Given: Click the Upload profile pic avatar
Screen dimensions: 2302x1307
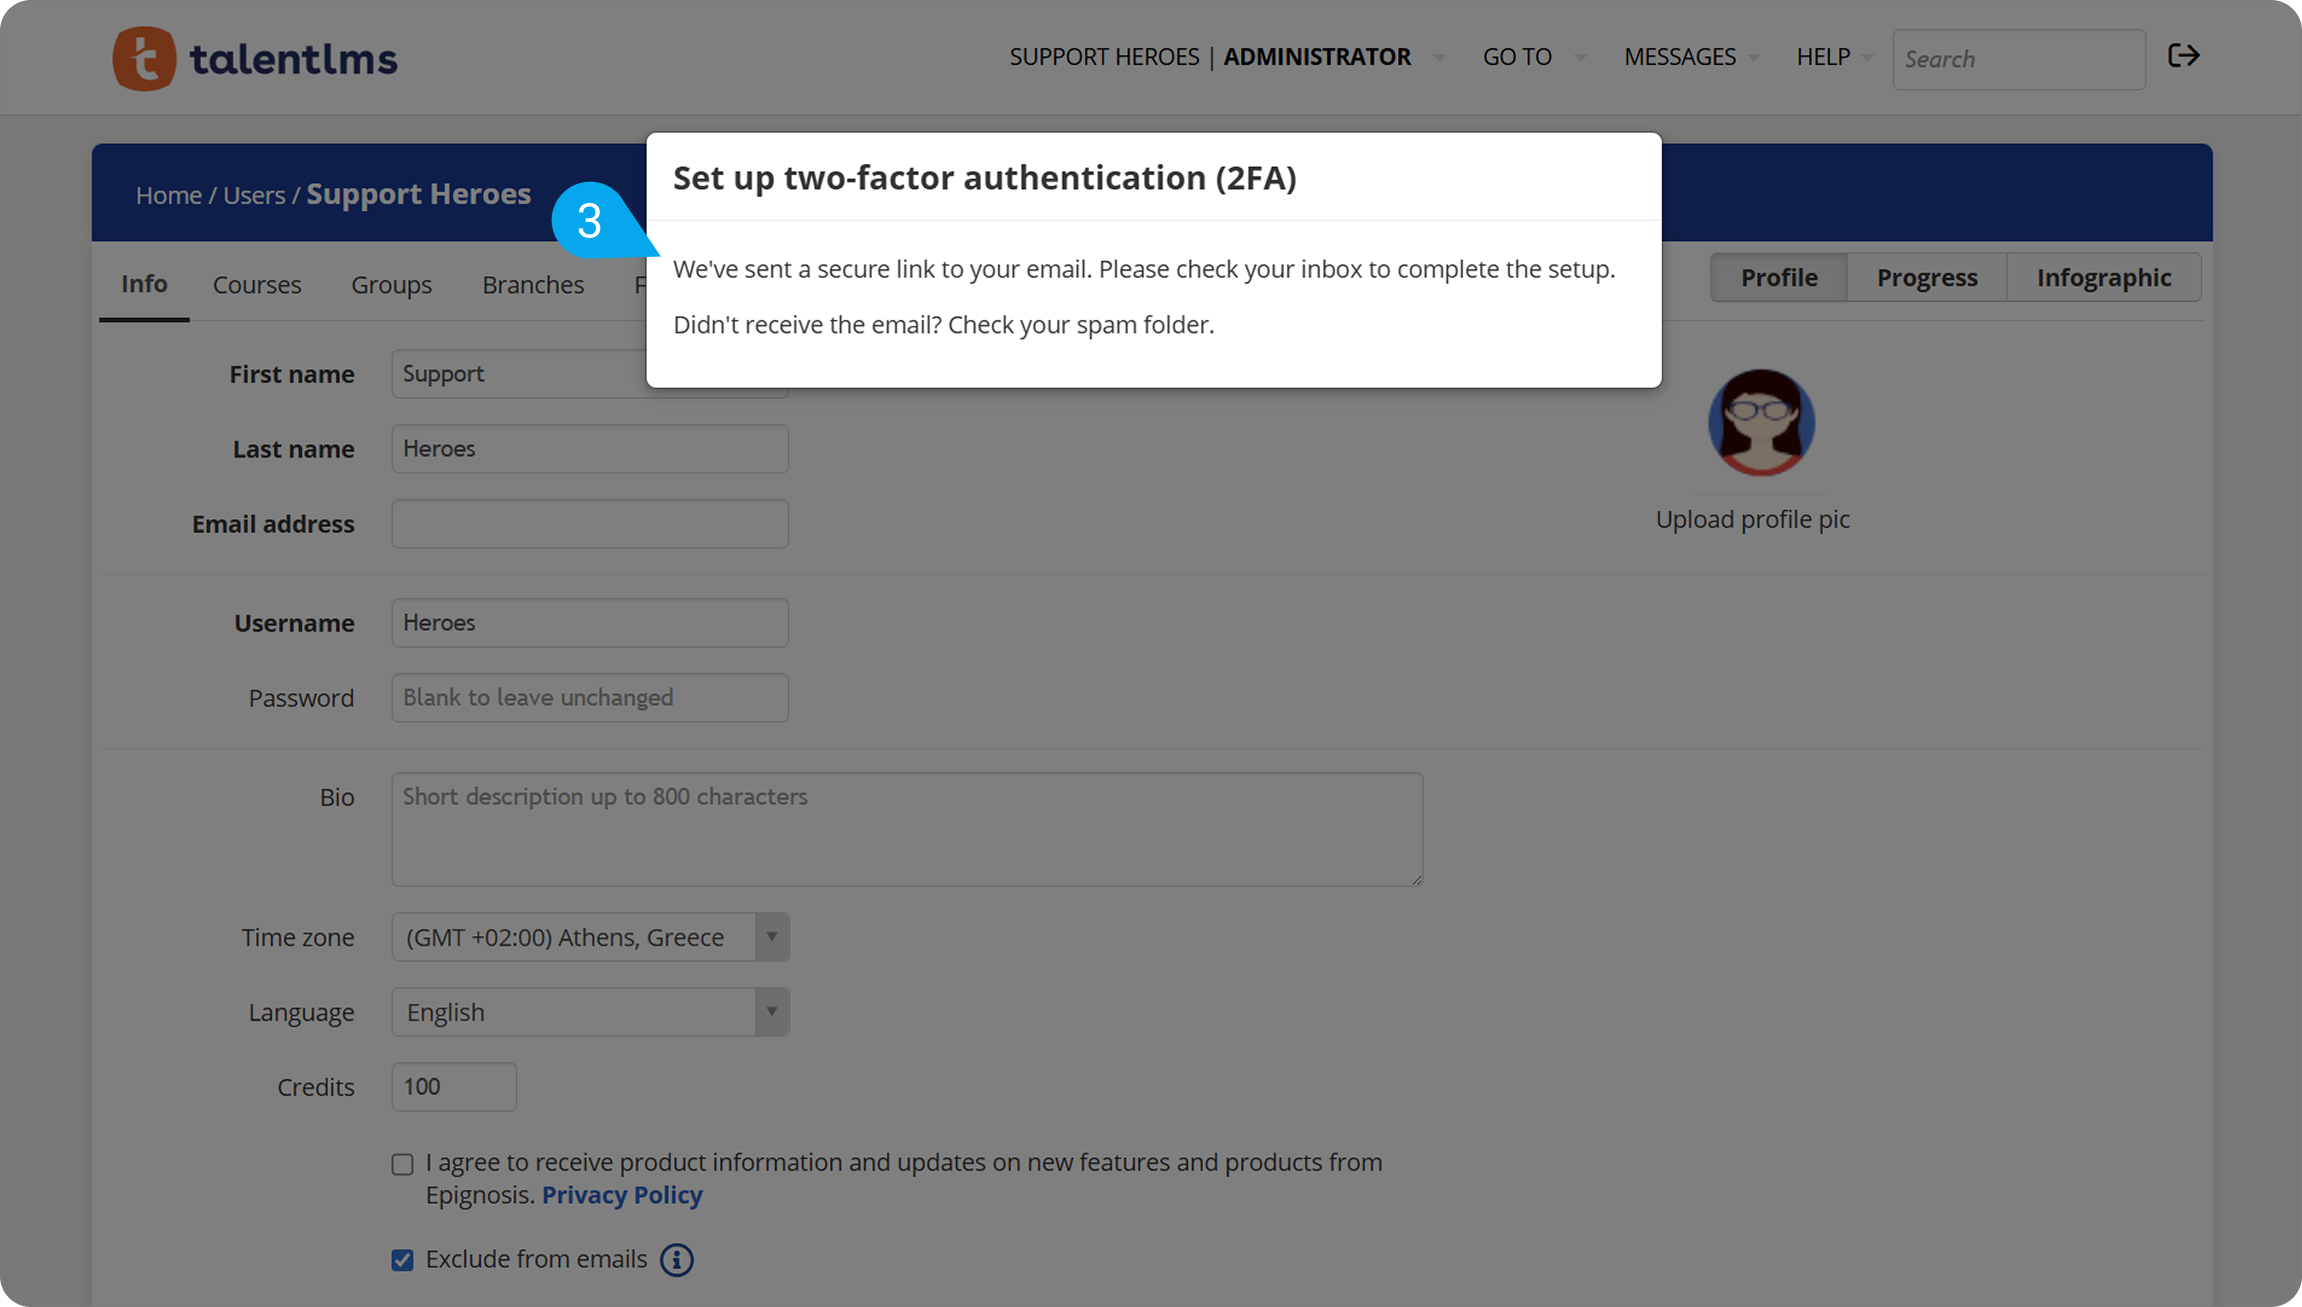Looking at the screenshot, I should (1761, 422).
